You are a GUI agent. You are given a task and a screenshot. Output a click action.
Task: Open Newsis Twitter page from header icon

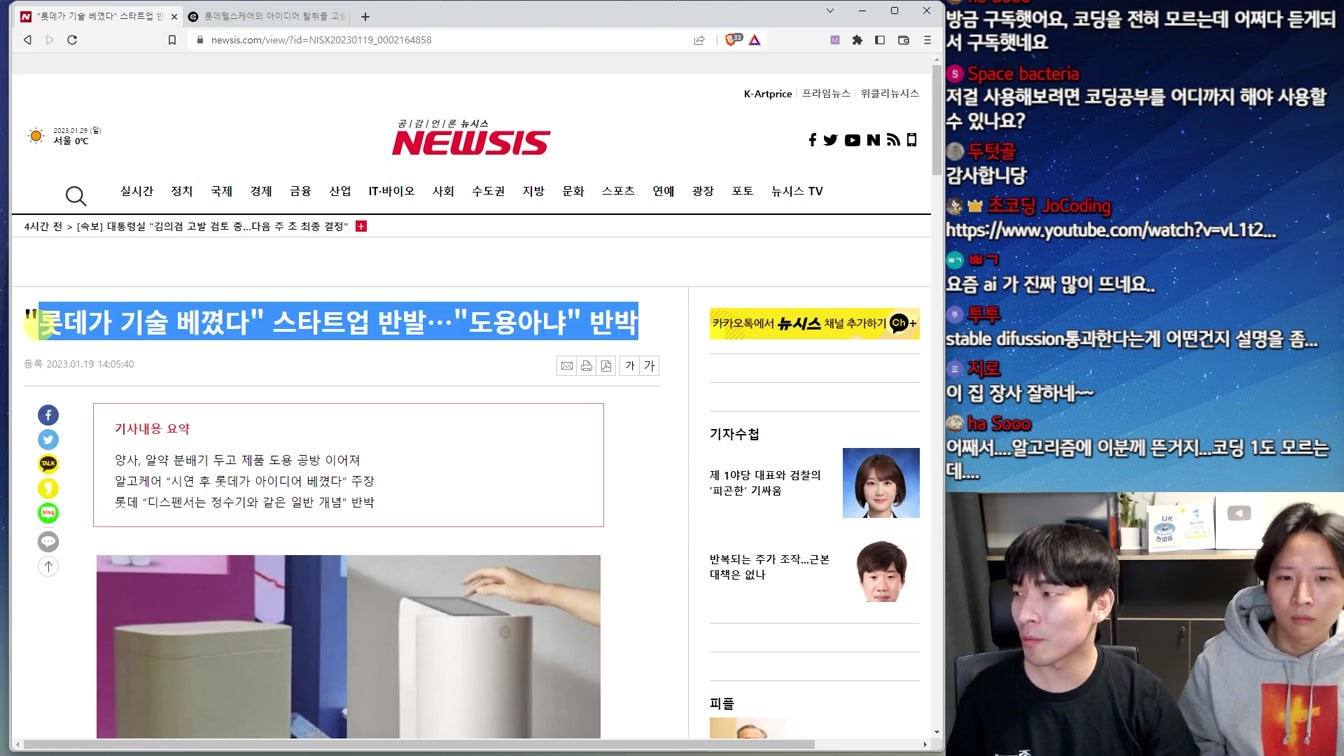[830, 141]
